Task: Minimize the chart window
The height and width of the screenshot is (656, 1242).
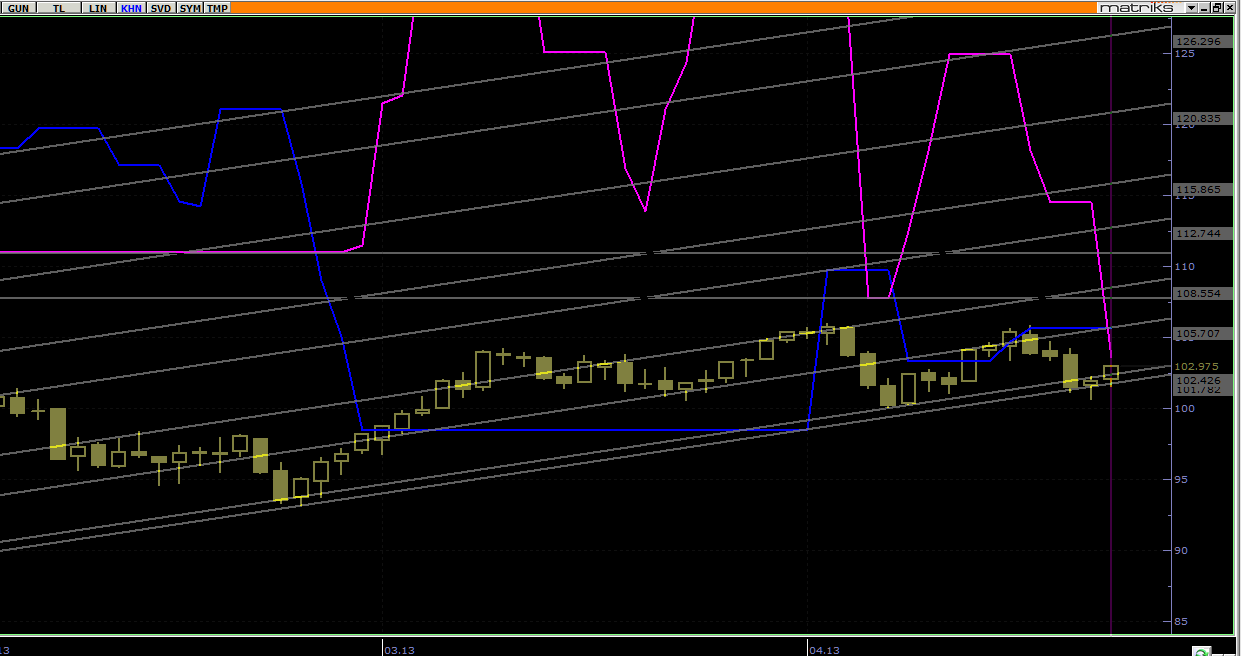Action: 1204,7
